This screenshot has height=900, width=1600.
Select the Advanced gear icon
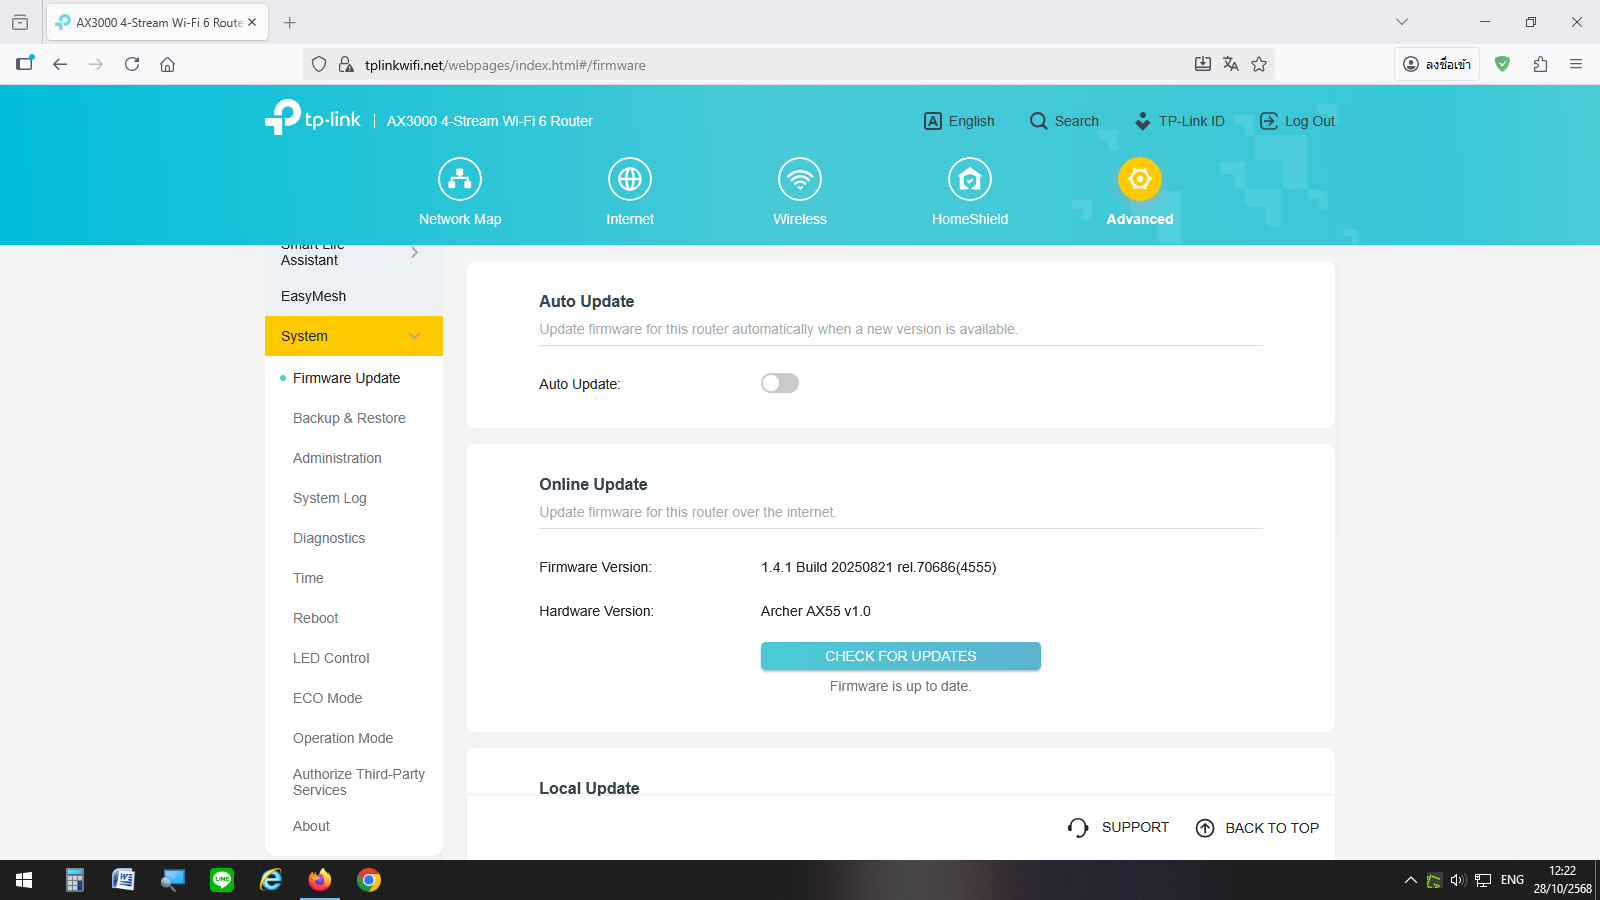tap(1139, 180)
